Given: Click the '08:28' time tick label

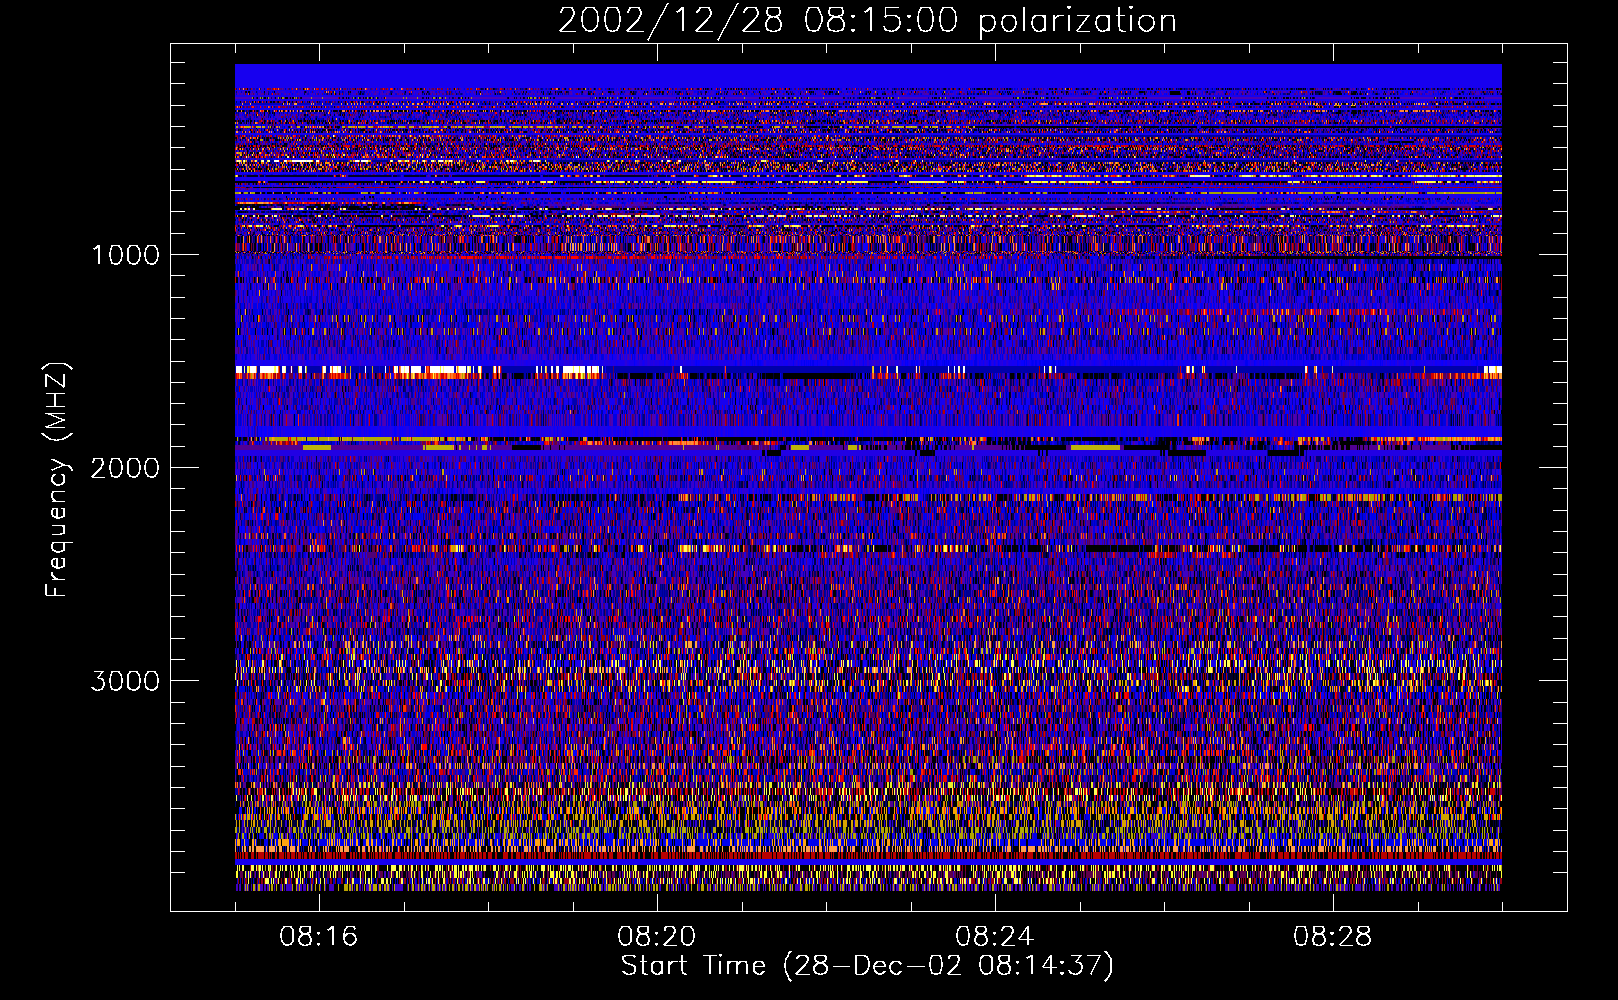Looking at the screenshot, I should pos(1333,937).
